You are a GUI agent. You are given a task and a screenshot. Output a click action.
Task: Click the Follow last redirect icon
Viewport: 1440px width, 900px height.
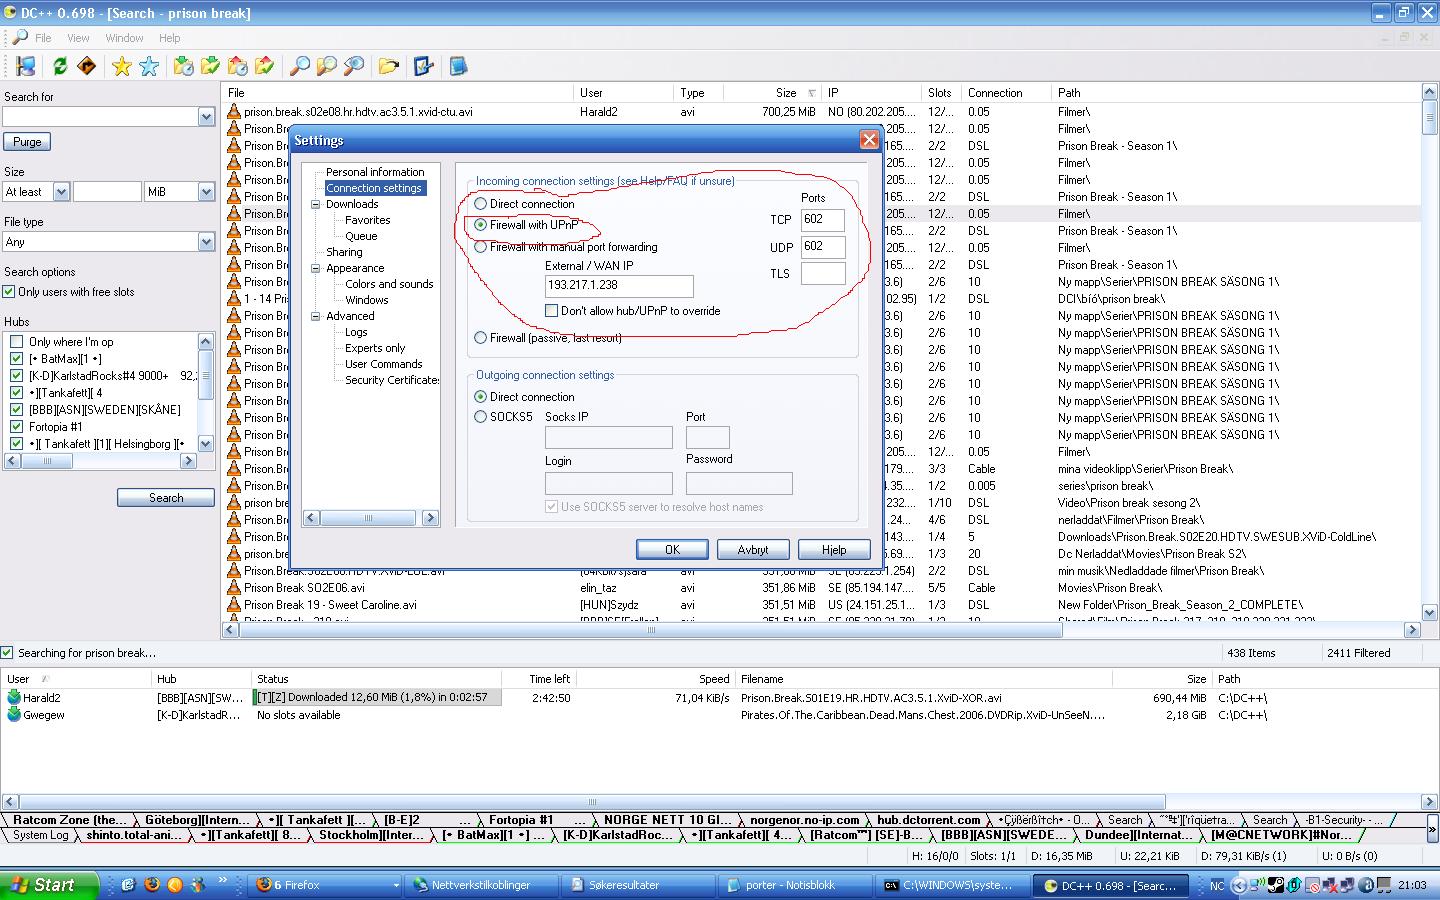(87, 66)
